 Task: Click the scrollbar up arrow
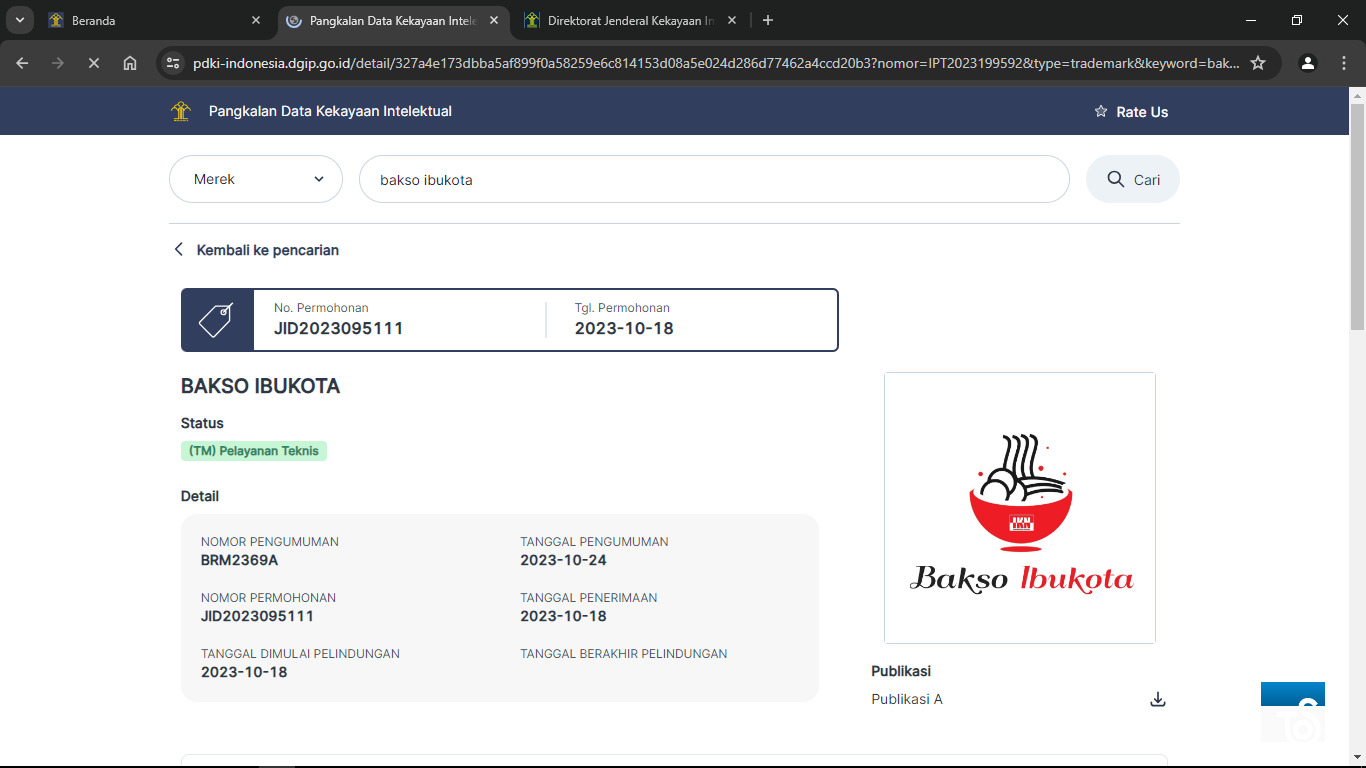[1357, 94]
